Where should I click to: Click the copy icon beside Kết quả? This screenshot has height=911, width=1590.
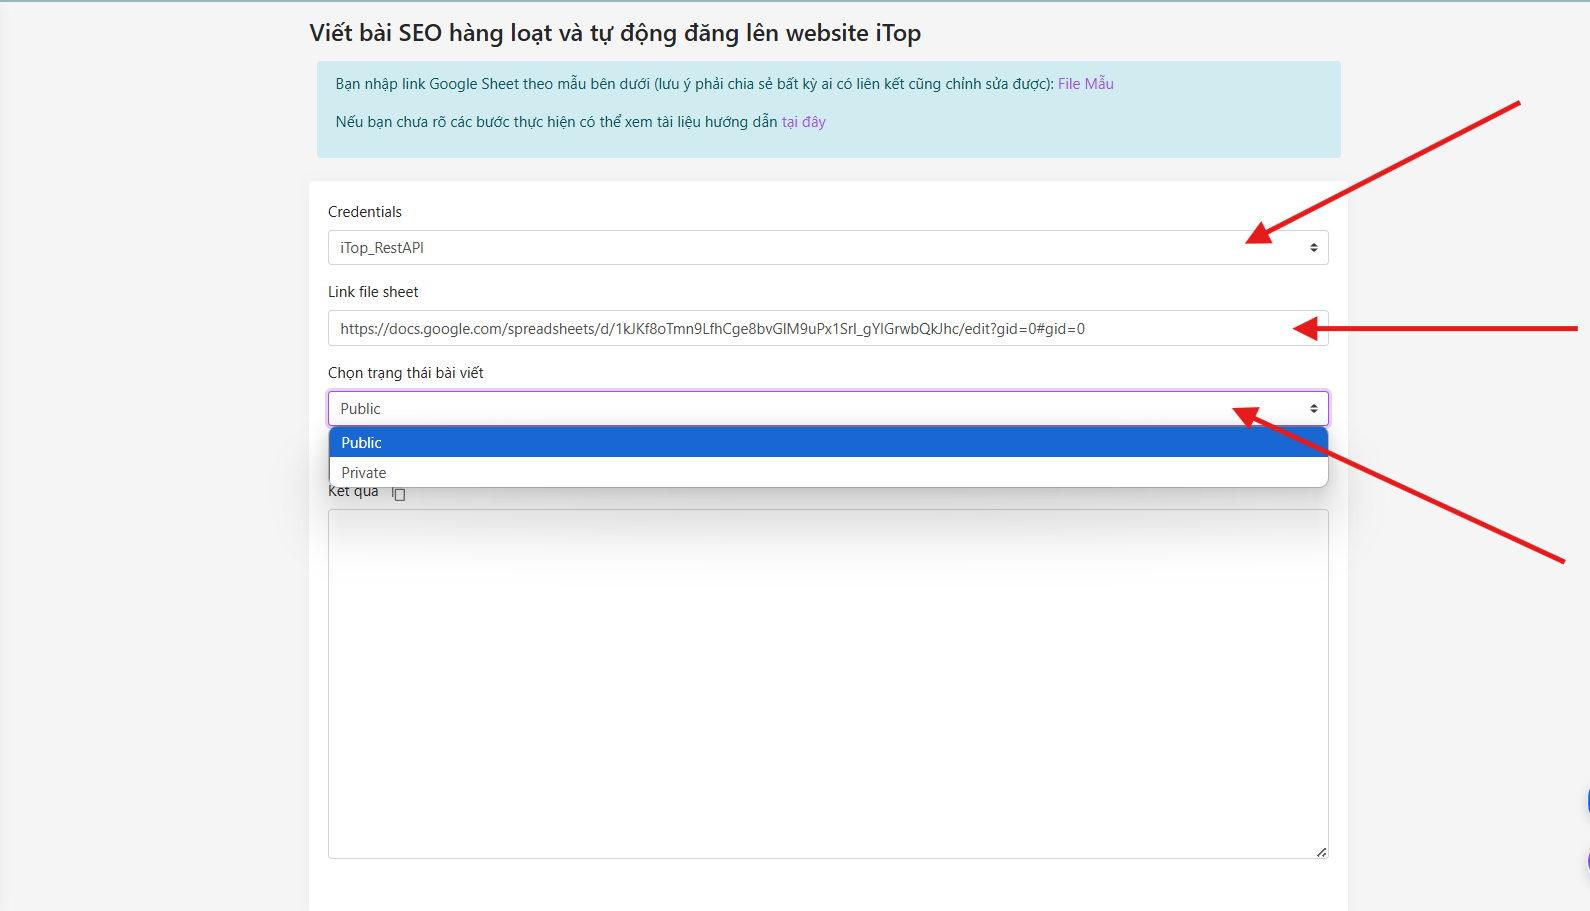click(399, 494)
